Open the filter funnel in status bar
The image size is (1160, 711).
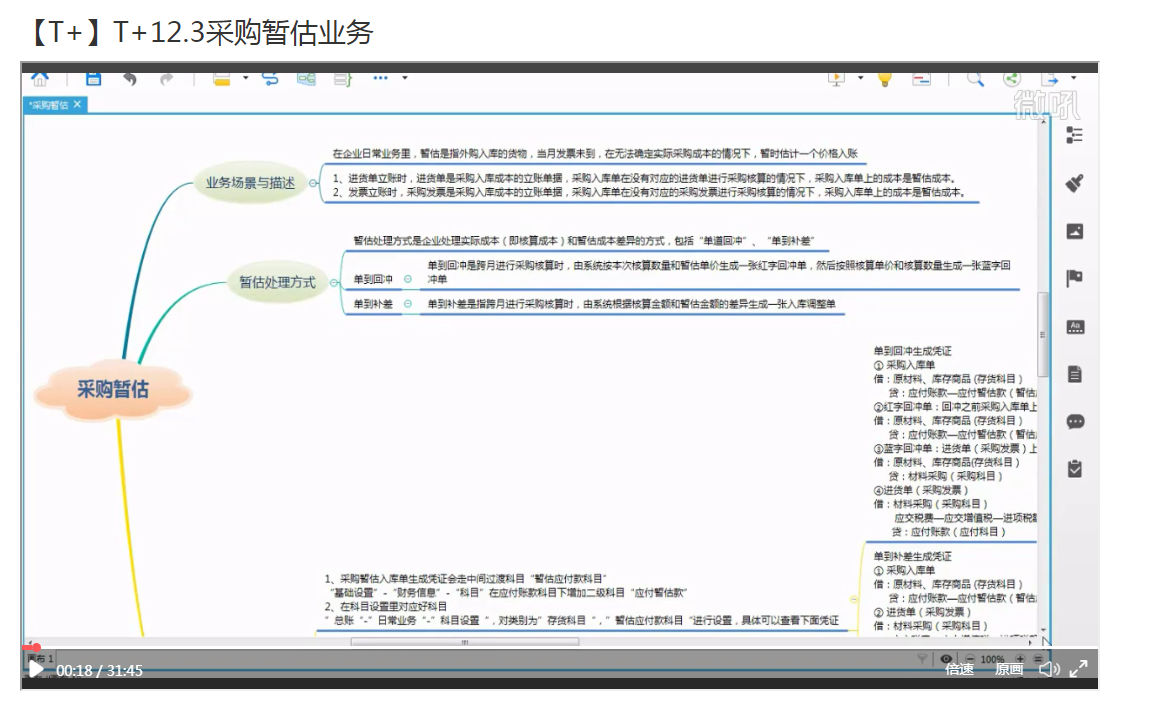(x=922, y=658)
